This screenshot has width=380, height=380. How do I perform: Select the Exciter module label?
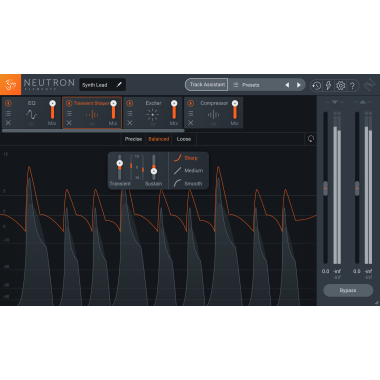(153, 103)
